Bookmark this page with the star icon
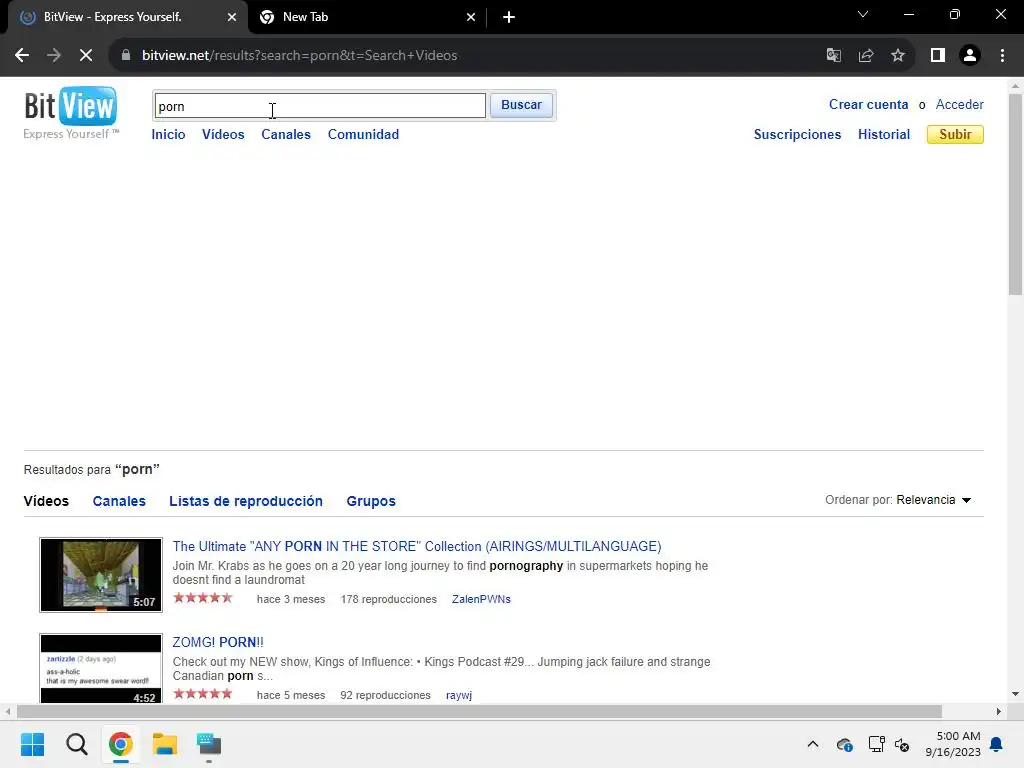This screenshot has height=768, width=1024. click(898, 56)
